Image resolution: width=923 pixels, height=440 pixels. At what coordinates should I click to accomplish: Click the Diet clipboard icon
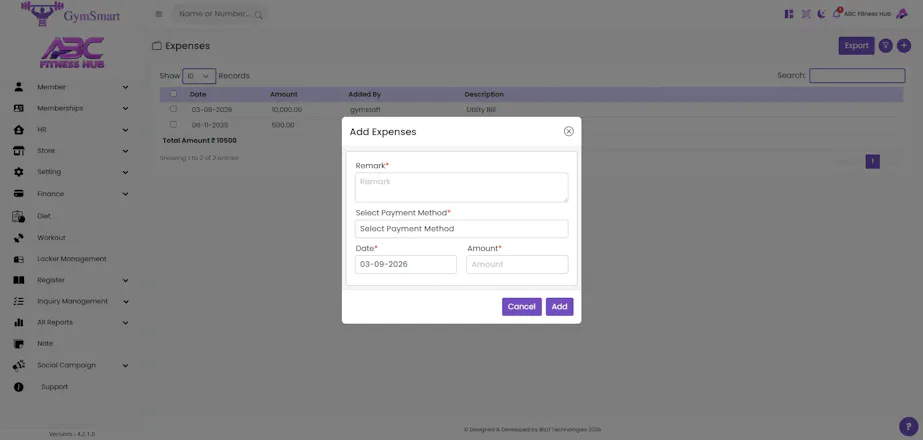tap(18, 216)
